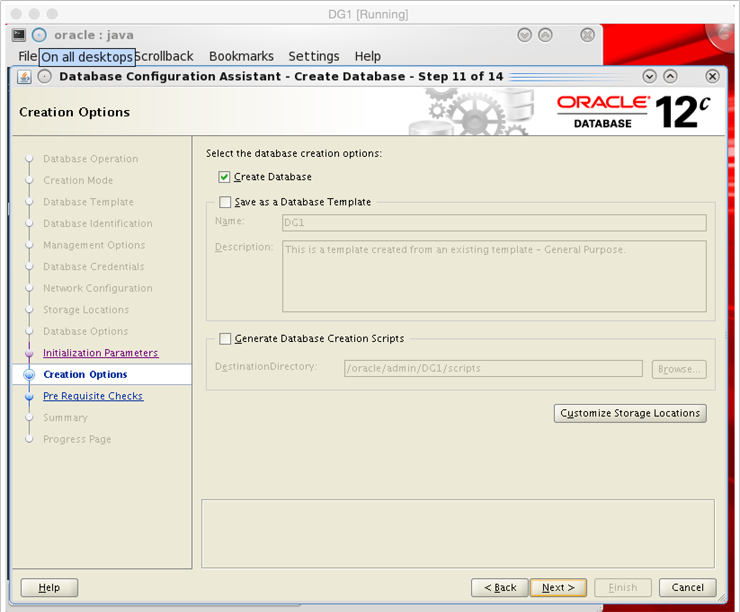
Task: Click the disabled Finish button
Action: [x=623, y=587]
